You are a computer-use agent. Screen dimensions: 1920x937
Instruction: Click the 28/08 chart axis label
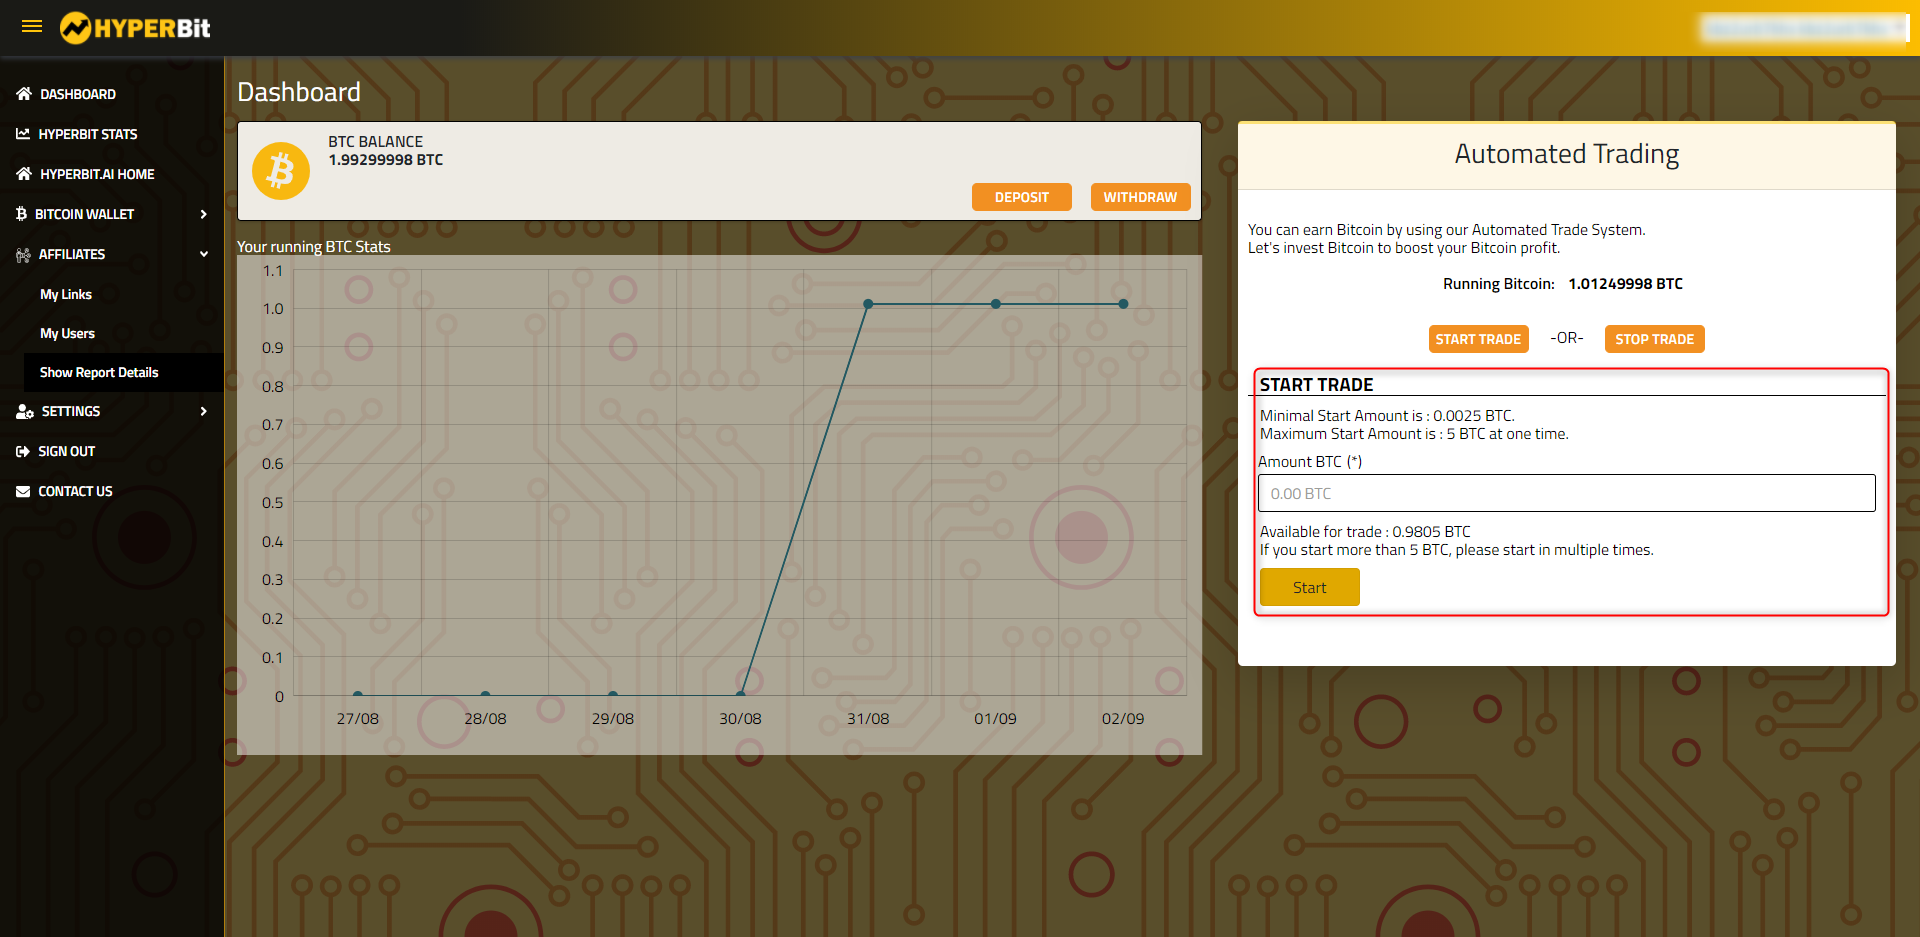[485, 719]
